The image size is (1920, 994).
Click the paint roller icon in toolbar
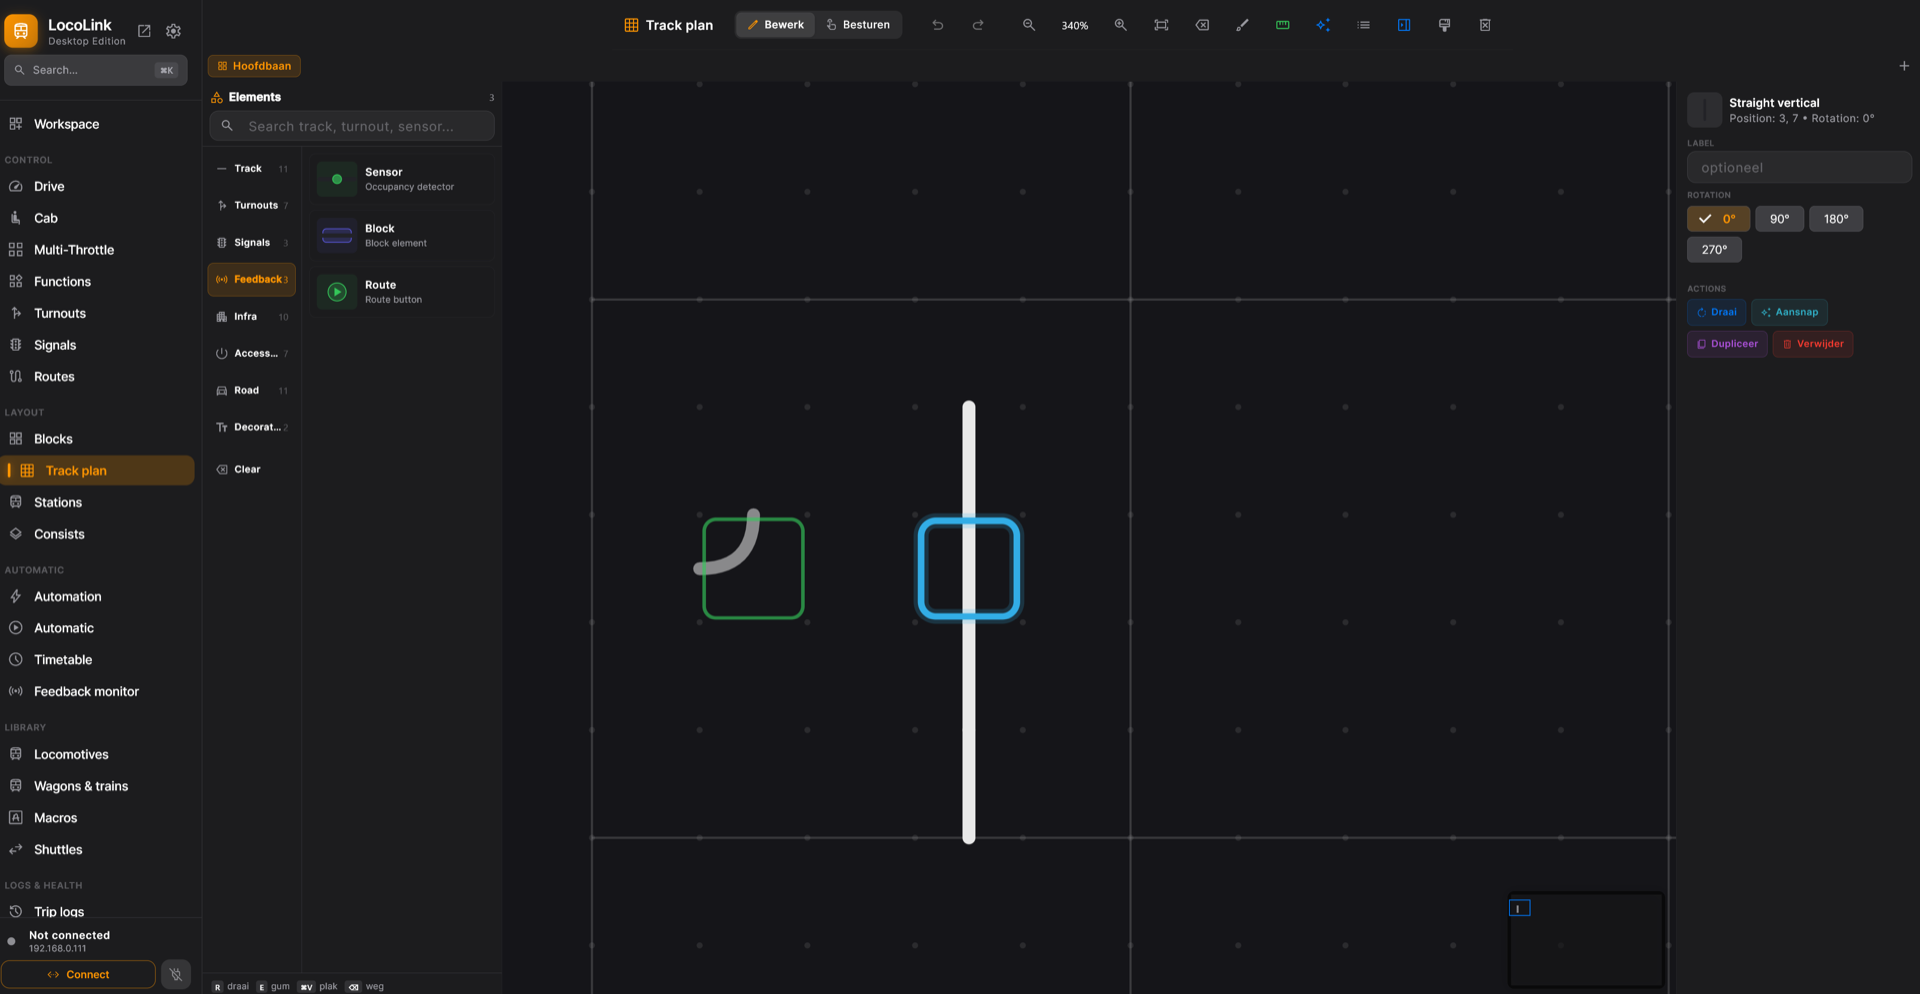1444,25
